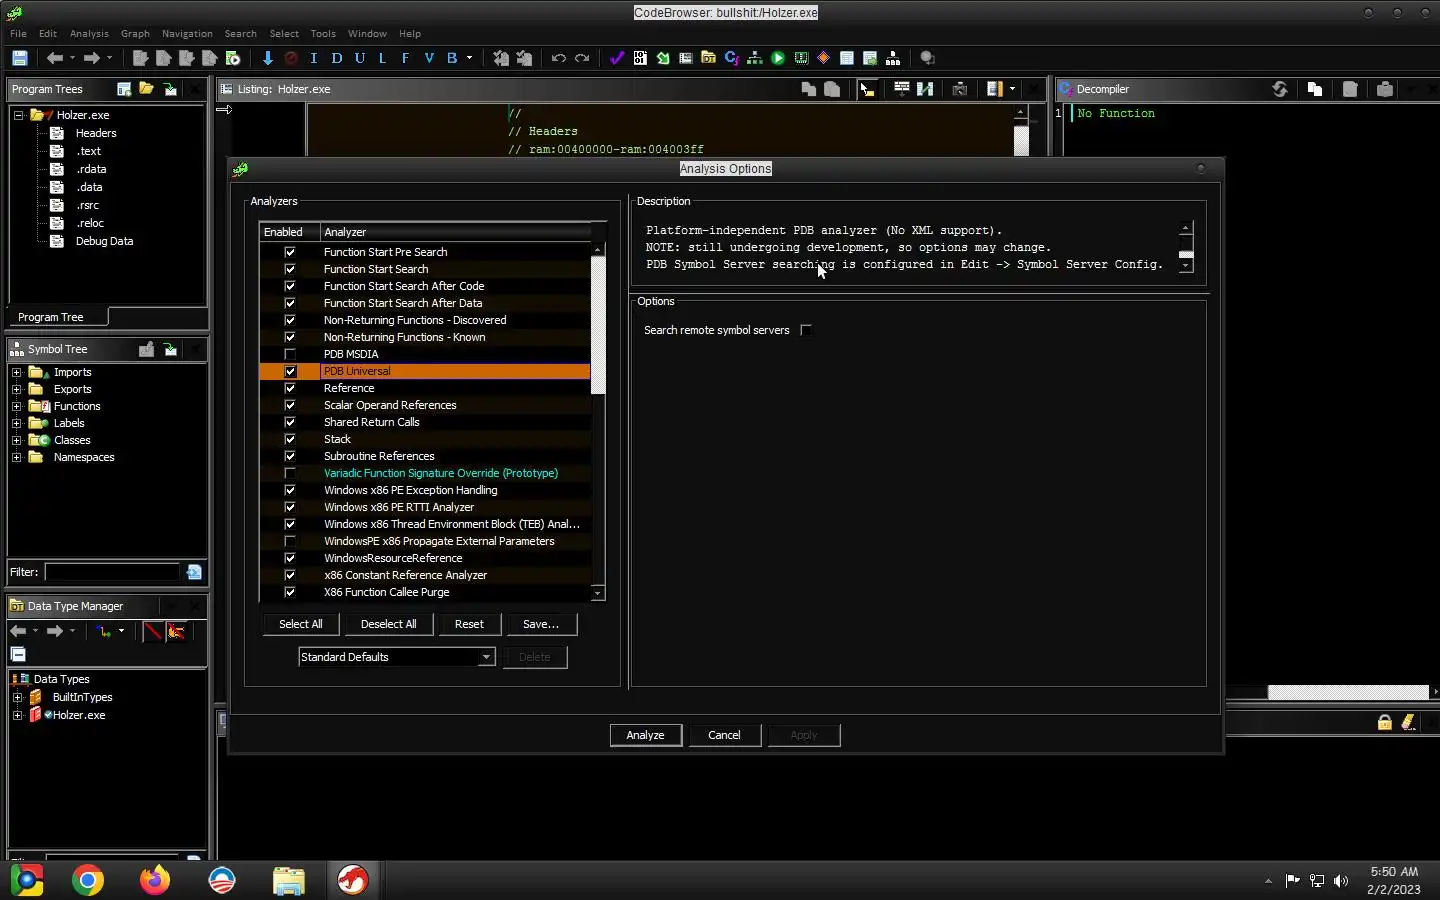Open the Navigation menu
Image resolution: width=1440 pixels, height=900 pixels.
tap(187, 33)
